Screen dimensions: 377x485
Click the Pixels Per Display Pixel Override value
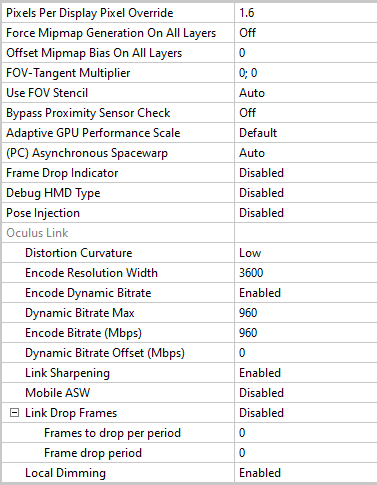[306, 13]
